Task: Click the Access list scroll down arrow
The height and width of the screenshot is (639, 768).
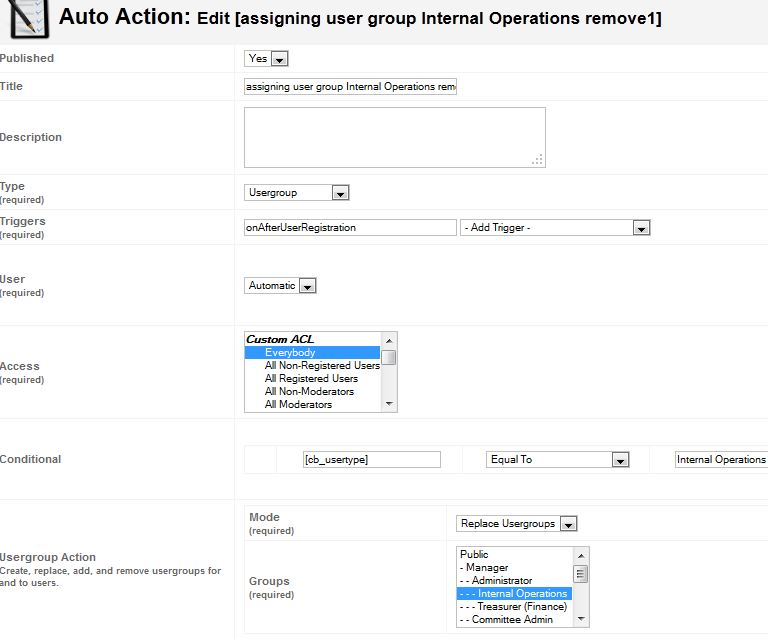Action: pos(389,404)
